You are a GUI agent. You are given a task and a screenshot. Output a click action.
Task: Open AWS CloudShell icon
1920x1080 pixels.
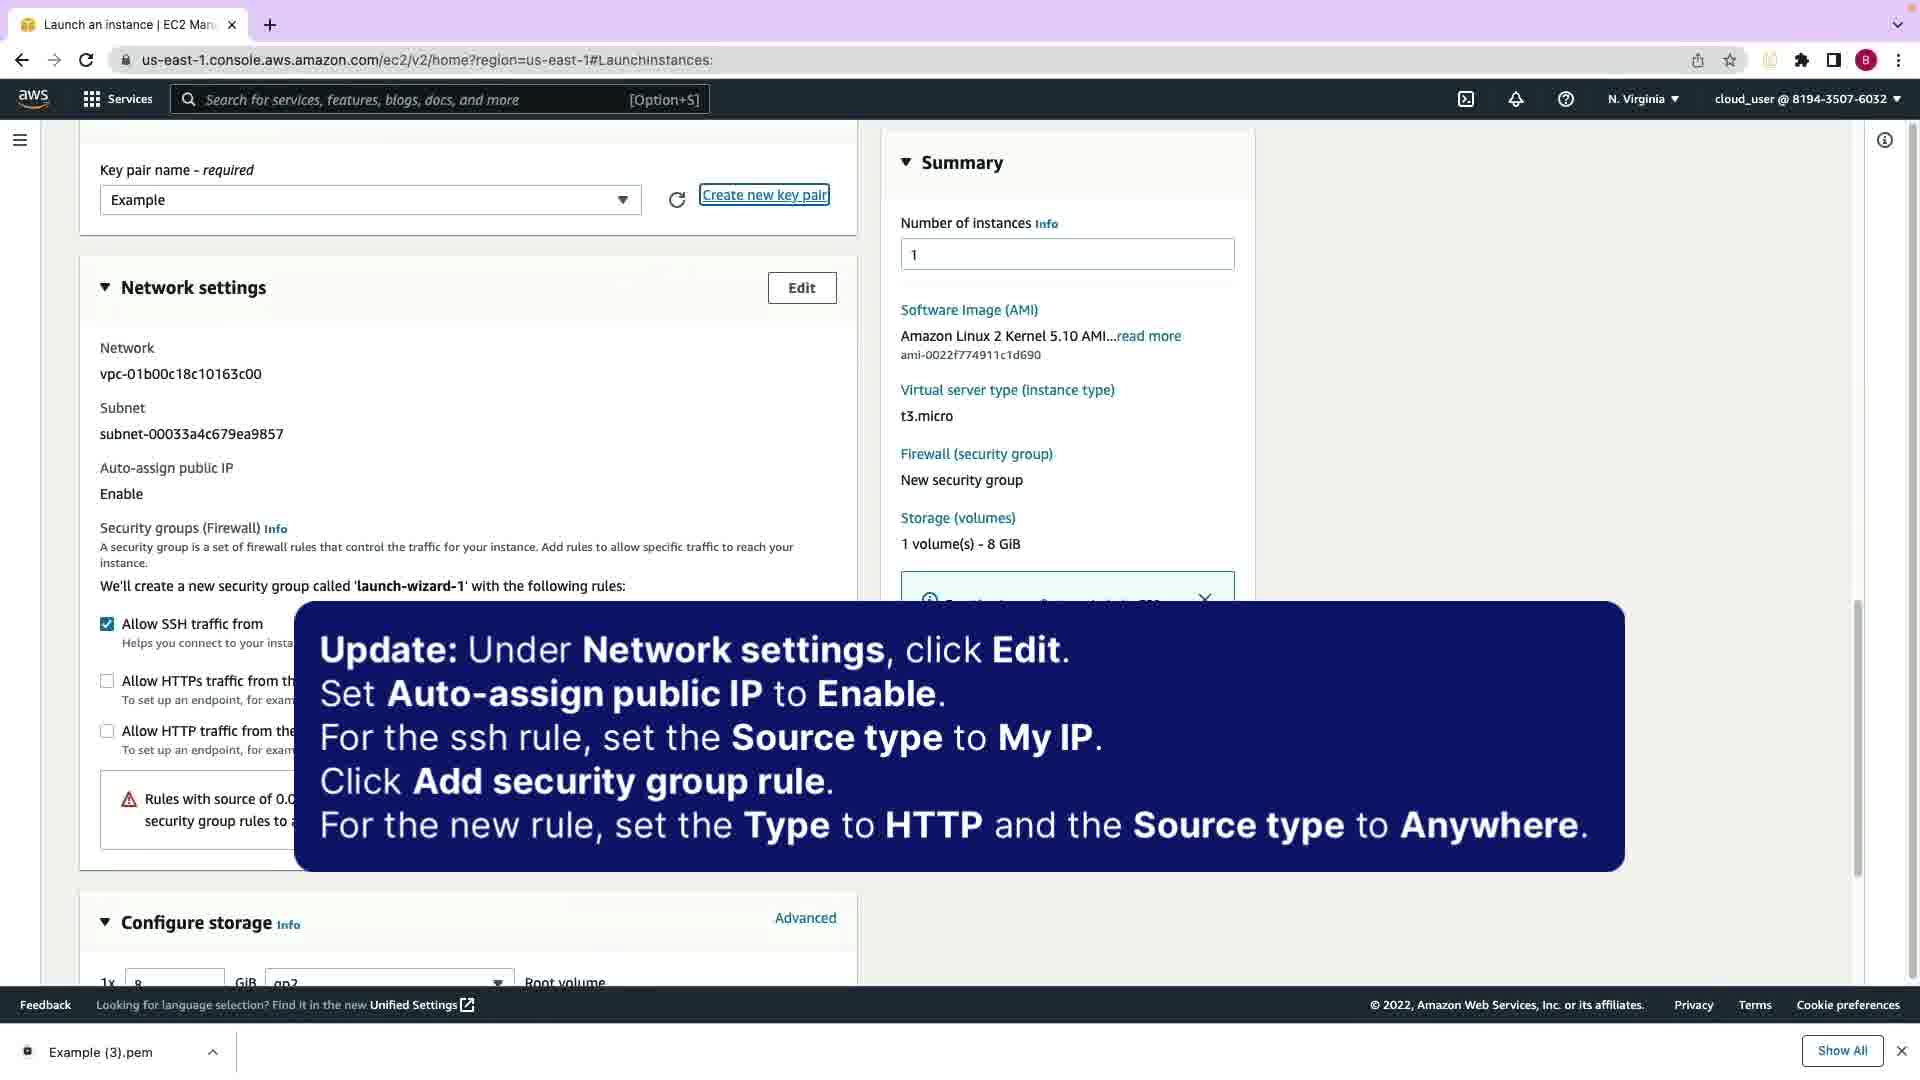tap(1466, 99)
